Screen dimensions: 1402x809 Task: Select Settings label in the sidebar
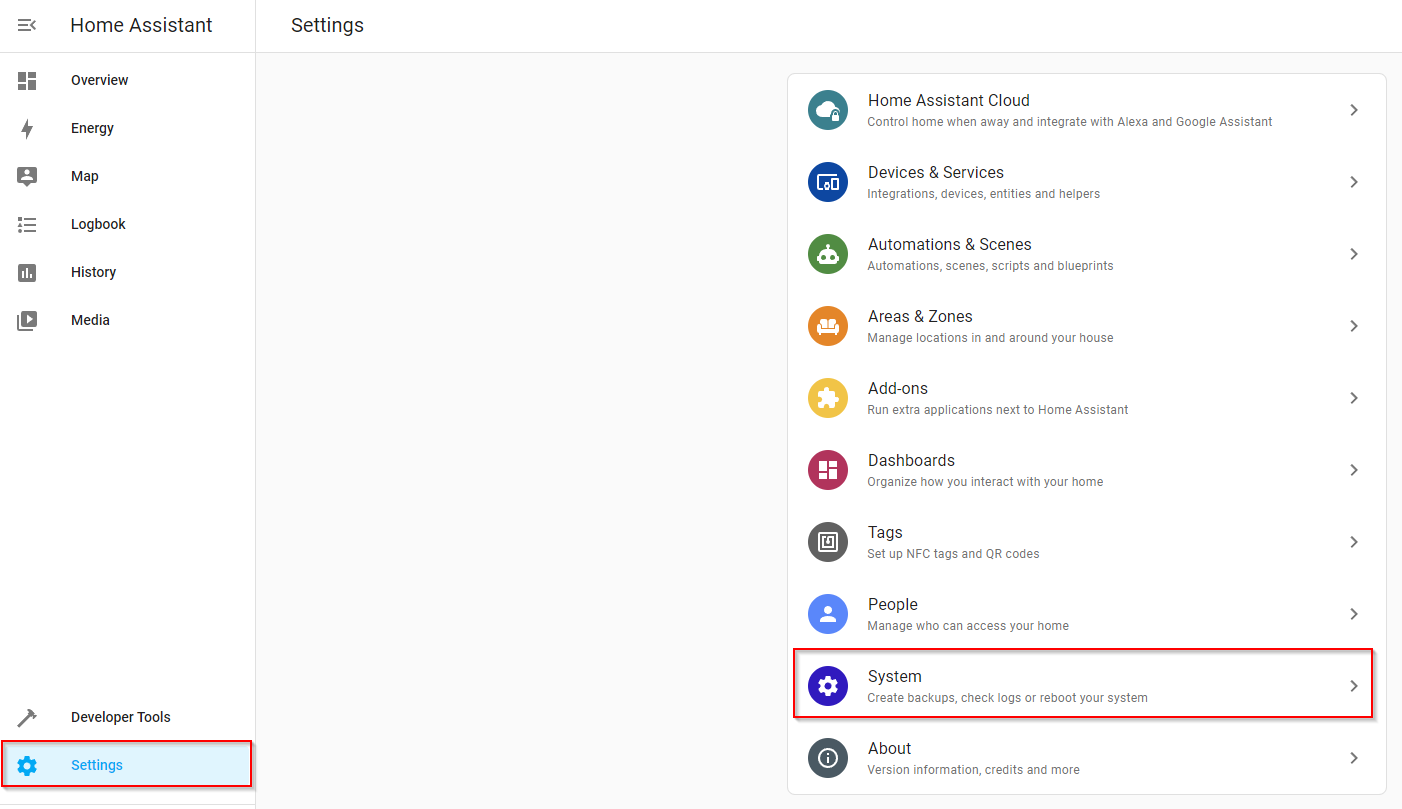click(x=97, y=765)
